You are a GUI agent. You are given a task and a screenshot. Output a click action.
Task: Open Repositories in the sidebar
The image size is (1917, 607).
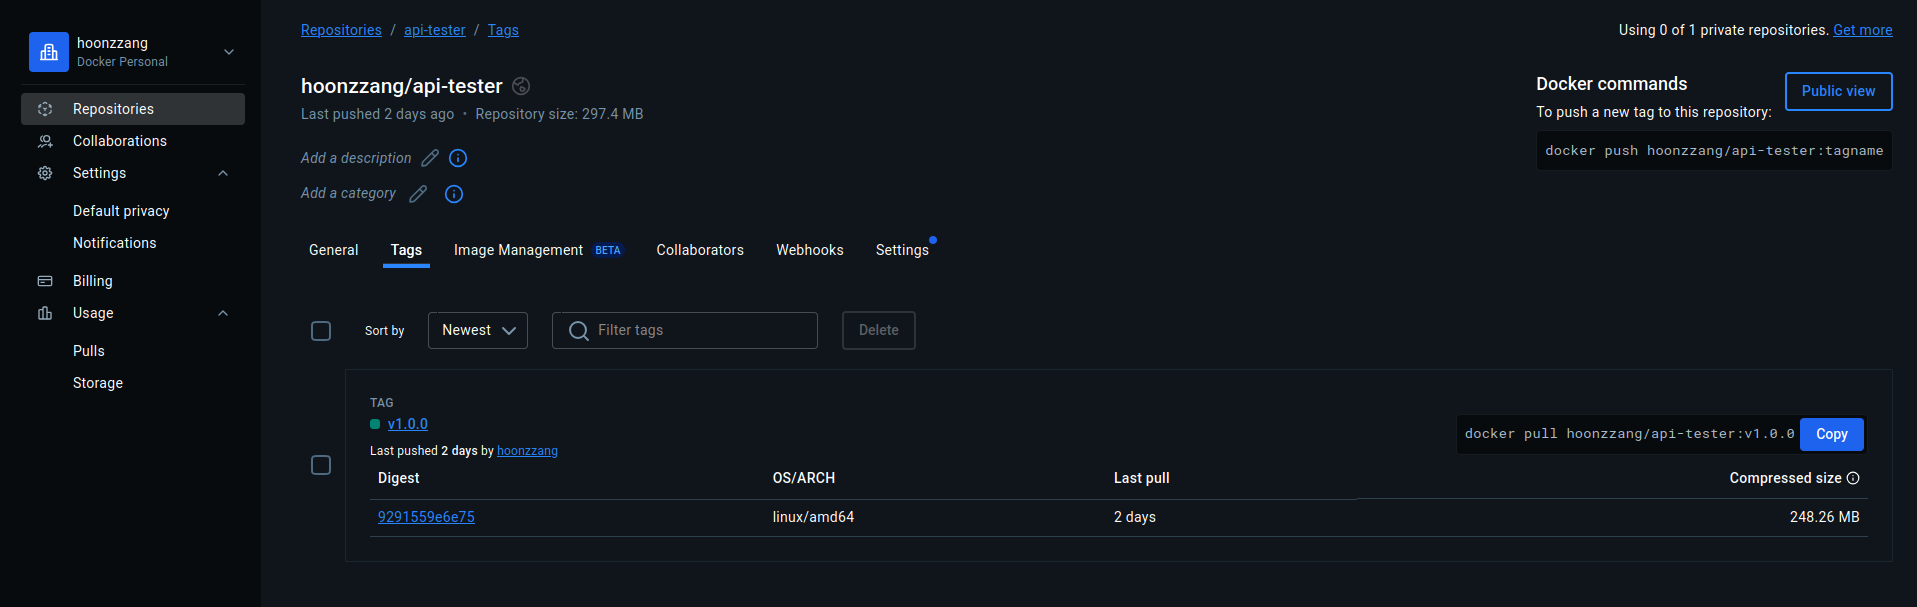pos(133,109)
